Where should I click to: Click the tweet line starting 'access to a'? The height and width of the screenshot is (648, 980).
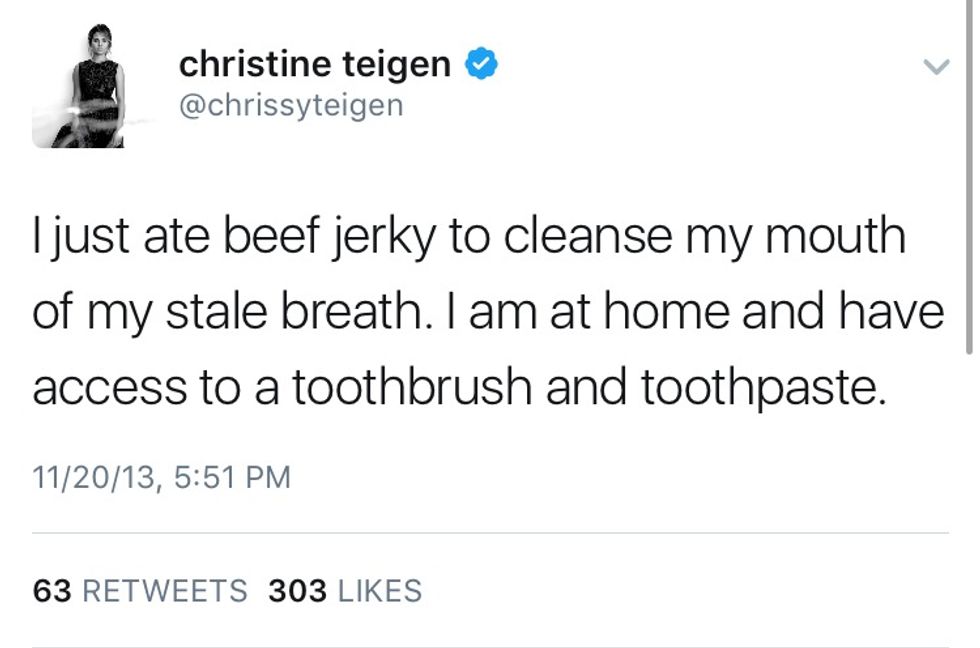pos(458,388)
